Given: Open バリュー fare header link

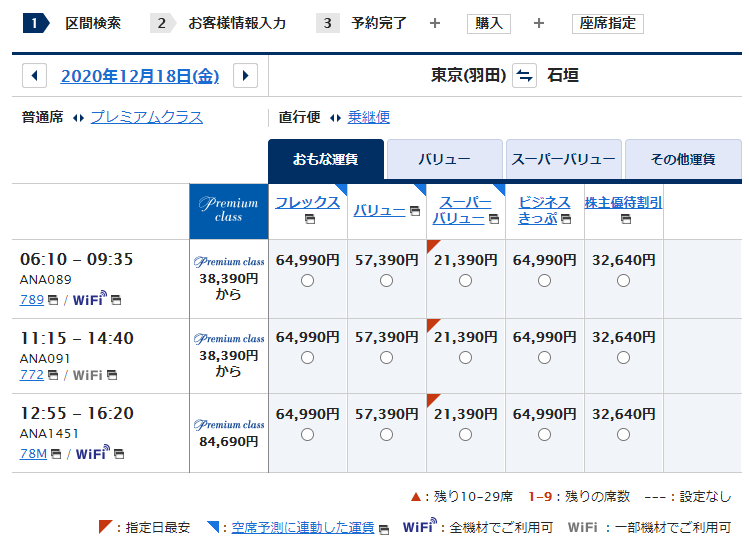Looking at the screenshot, I should [380, 211].
